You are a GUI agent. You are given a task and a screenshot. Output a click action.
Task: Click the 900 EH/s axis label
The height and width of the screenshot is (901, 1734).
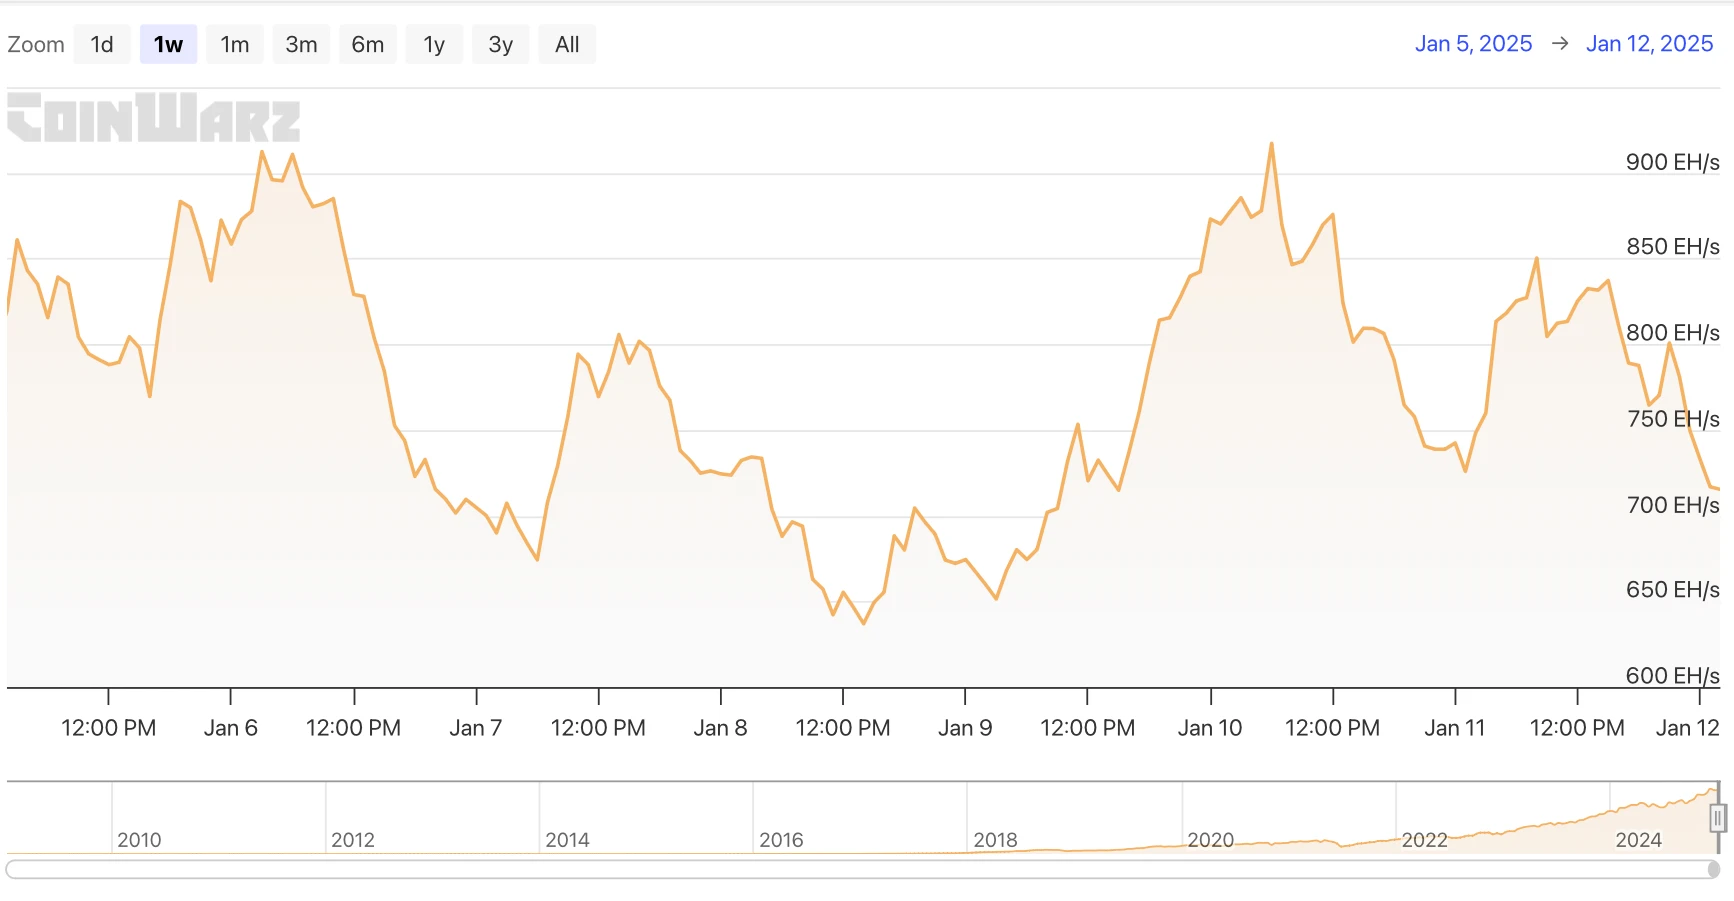pos(1672,162)
